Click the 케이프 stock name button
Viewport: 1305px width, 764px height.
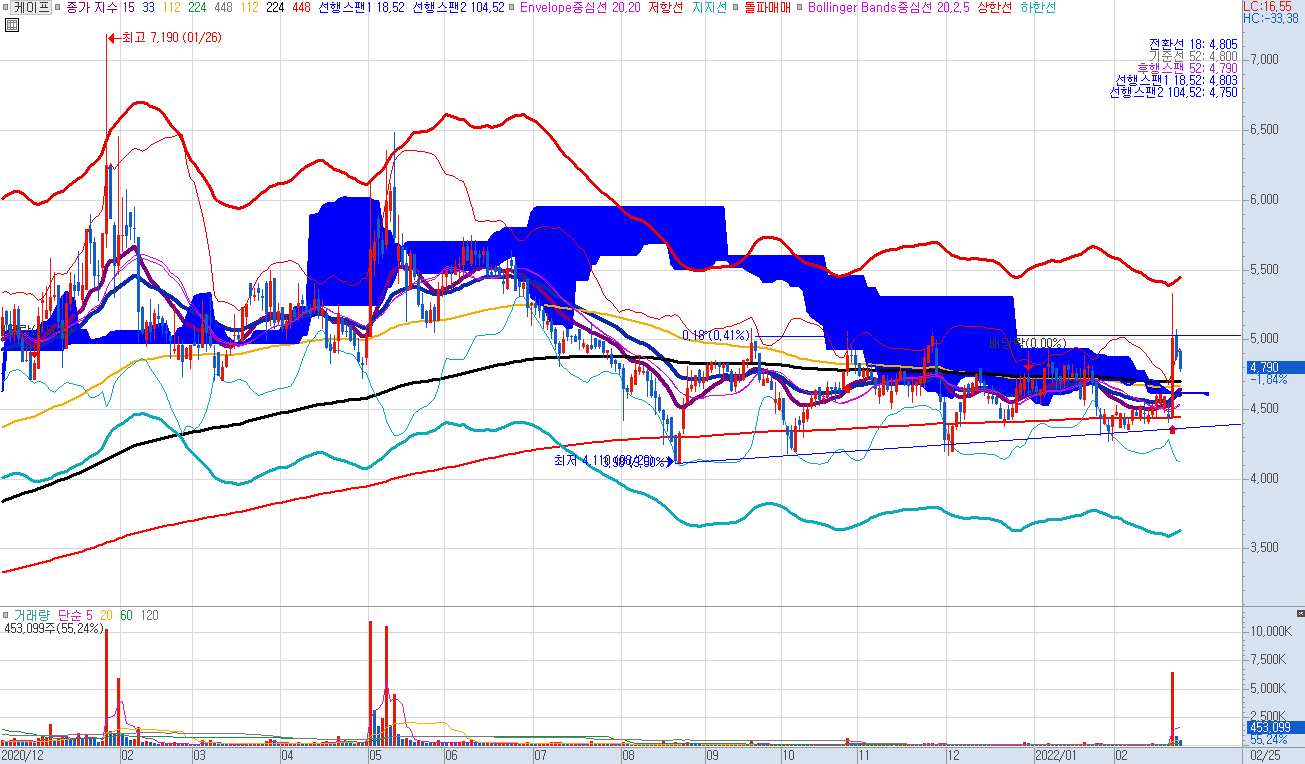click(x=31, y=7)
